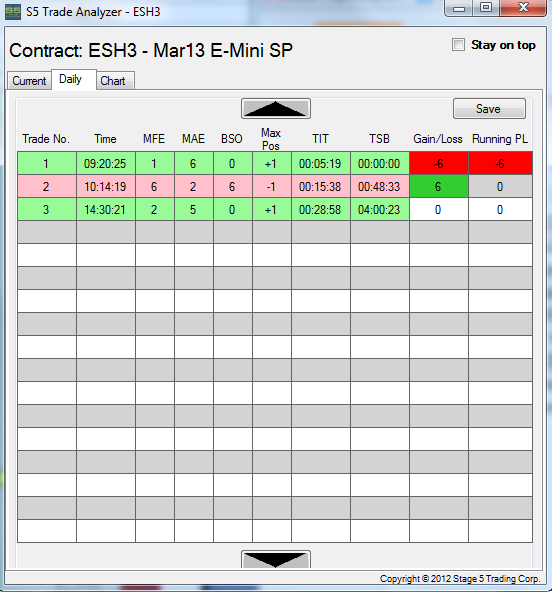This screenshot has height=592, width=552.
Task: Click Trade No. 1 cell
Action: 47,163
